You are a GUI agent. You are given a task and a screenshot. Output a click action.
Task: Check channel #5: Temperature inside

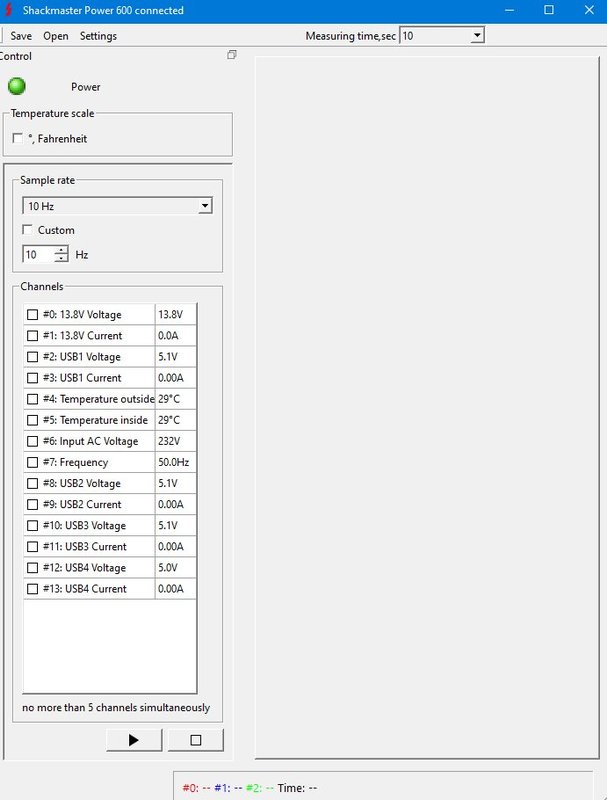[32, 420]
